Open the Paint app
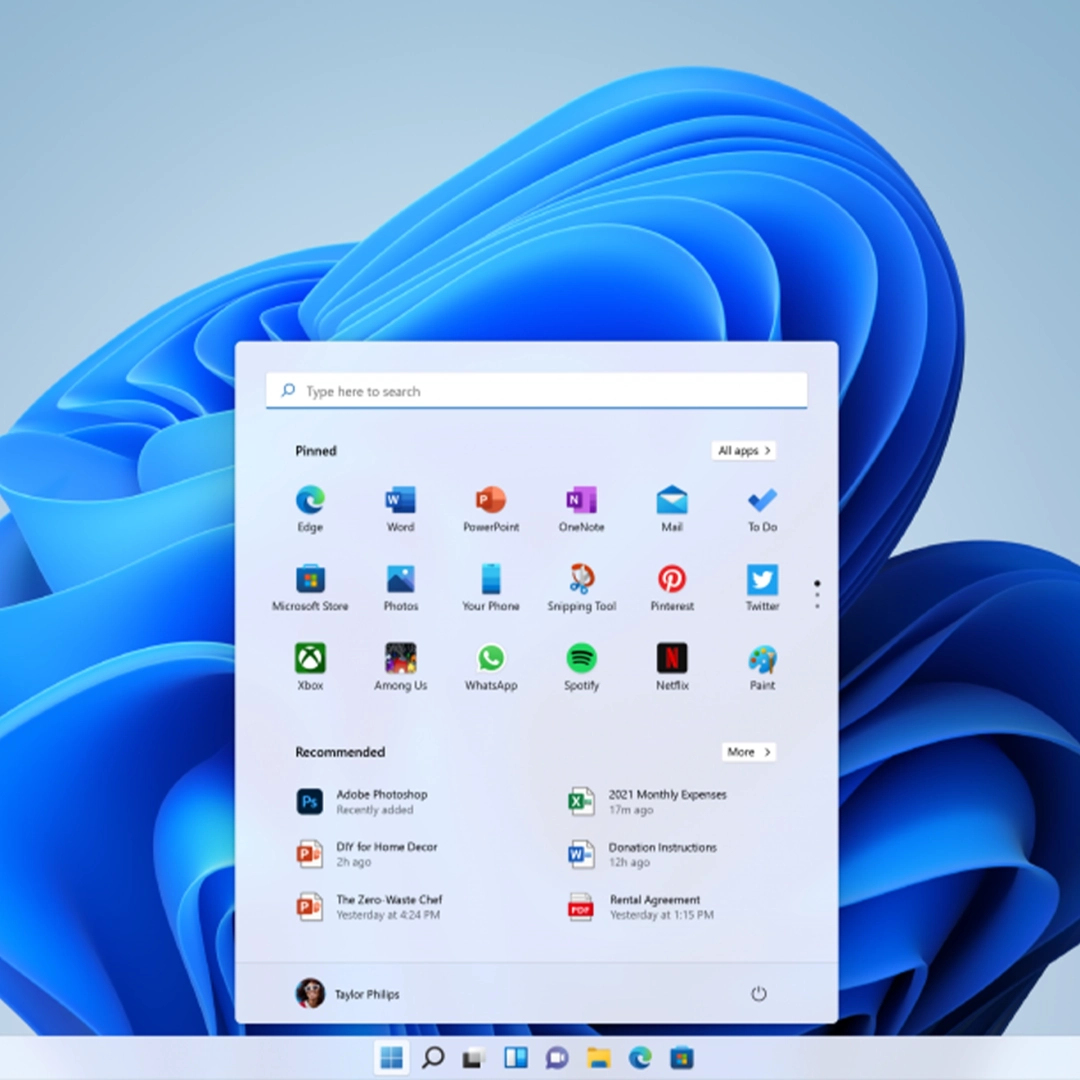This screenshot has height=1080, width=1080. click(762, 667)
